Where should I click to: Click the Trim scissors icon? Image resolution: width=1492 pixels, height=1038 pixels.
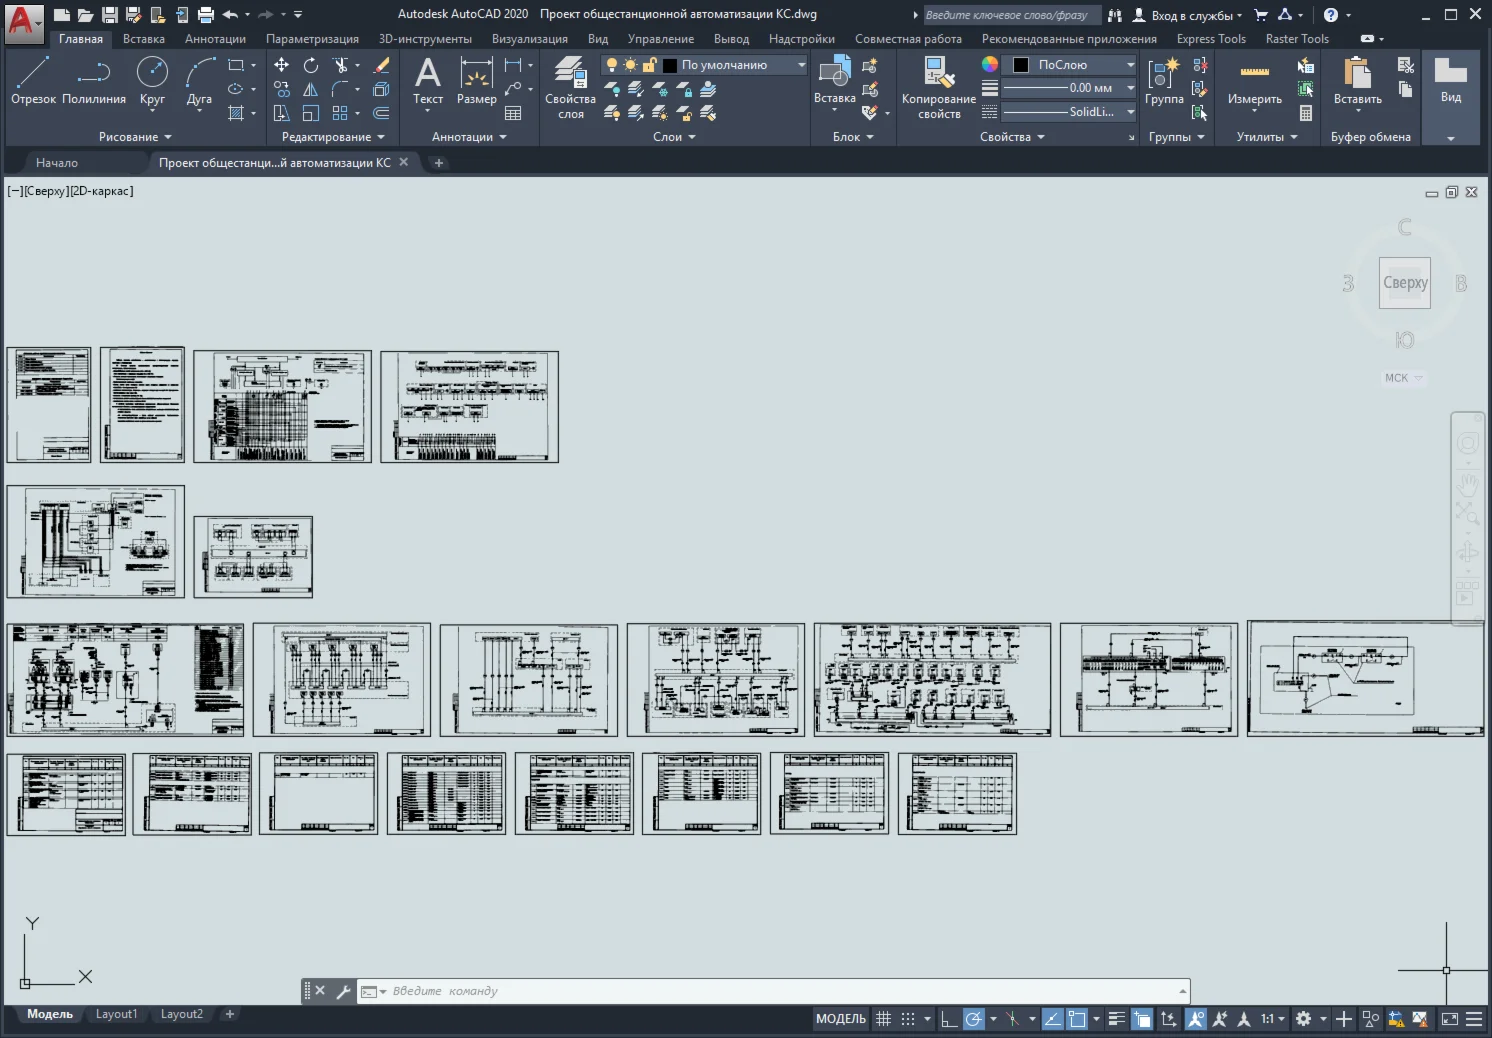coord(340,65)
